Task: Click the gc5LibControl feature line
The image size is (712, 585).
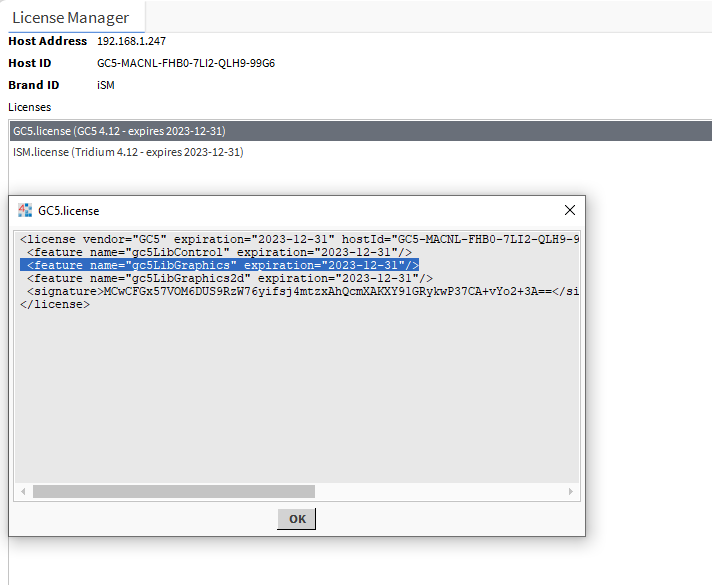Action: (219, 253)
